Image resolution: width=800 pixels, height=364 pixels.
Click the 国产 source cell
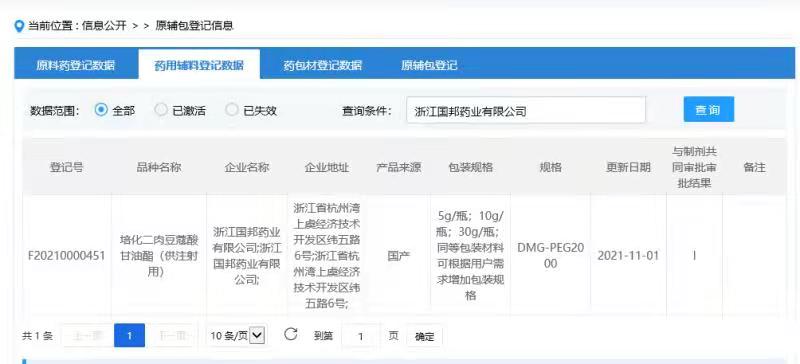coord(398,255)
